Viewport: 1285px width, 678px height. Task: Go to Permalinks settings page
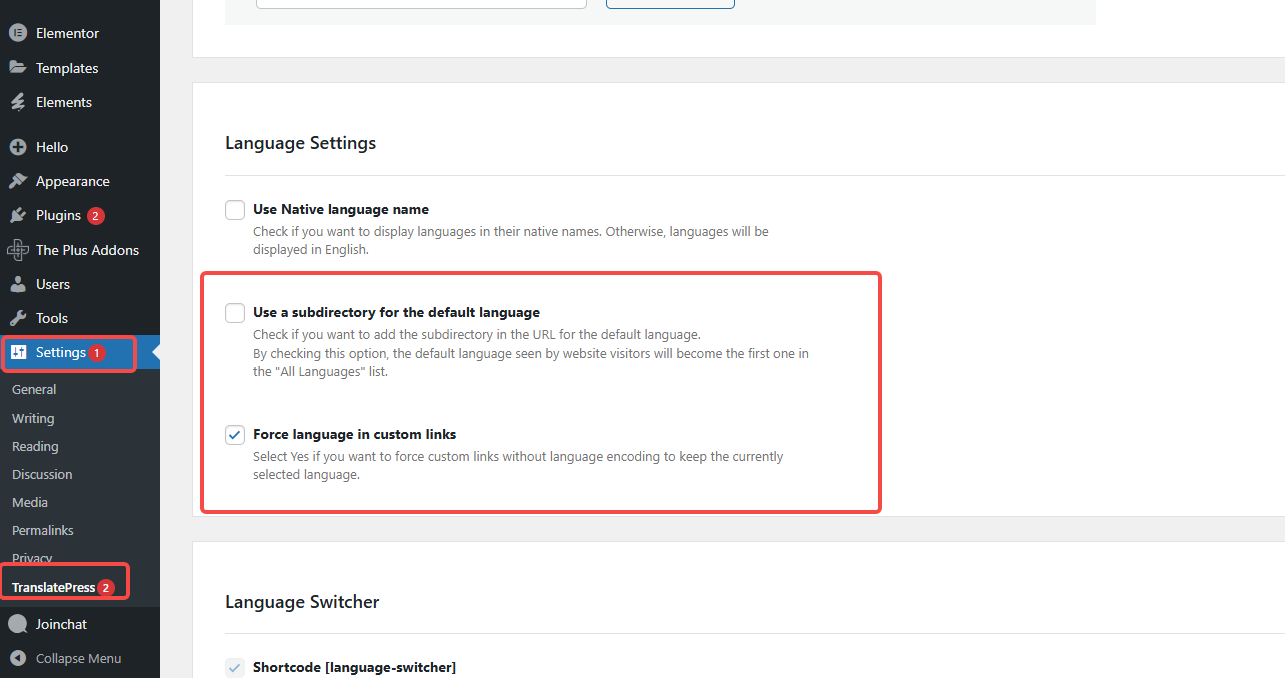(x=43, y=530)
